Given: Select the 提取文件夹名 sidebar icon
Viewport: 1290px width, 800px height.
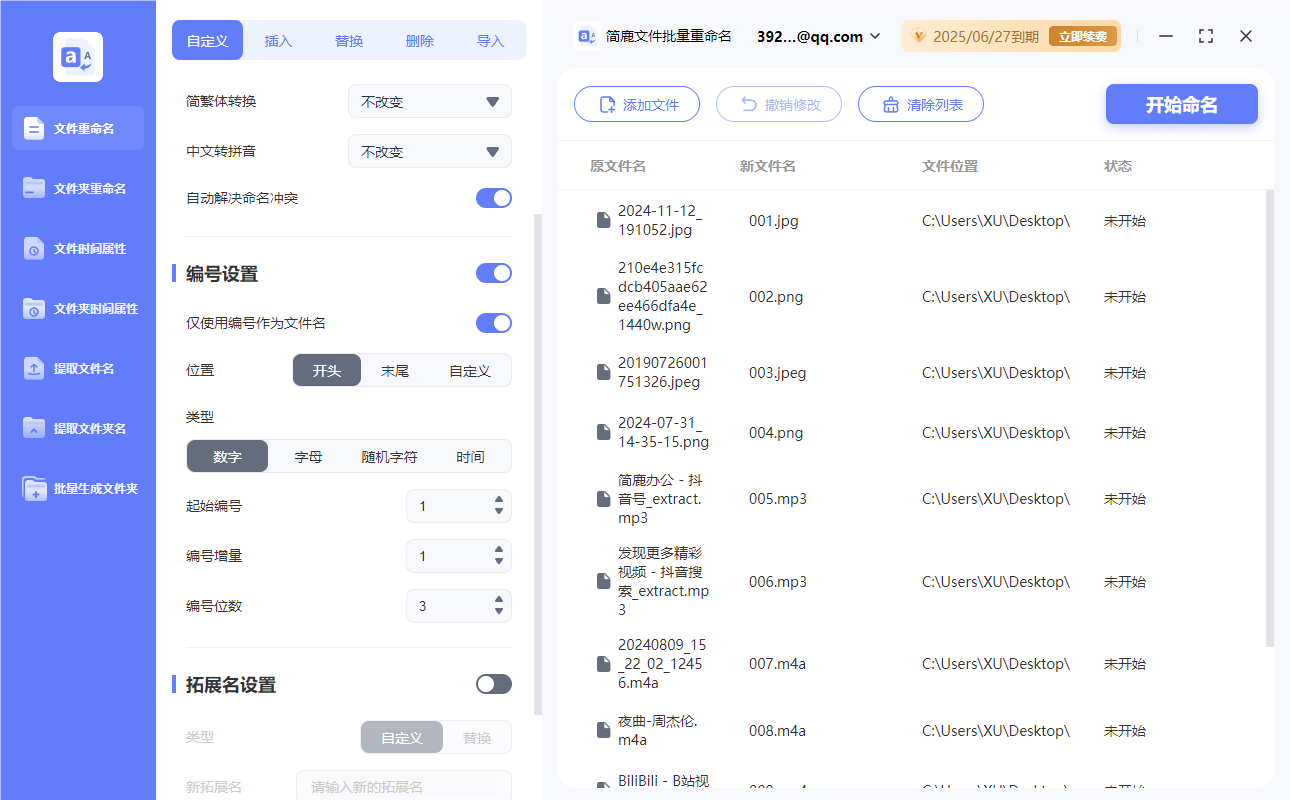Looking at the screenshot, I should (34, 428).
